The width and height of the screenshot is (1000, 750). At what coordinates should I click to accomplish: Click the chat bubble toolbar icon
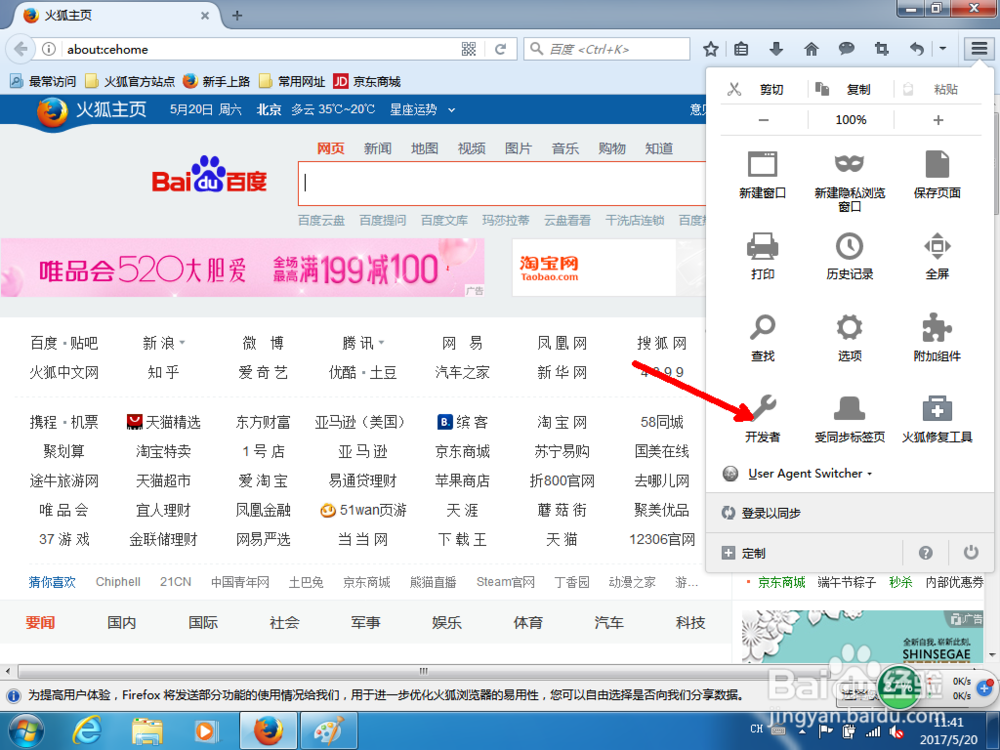(x=846, y=48)
